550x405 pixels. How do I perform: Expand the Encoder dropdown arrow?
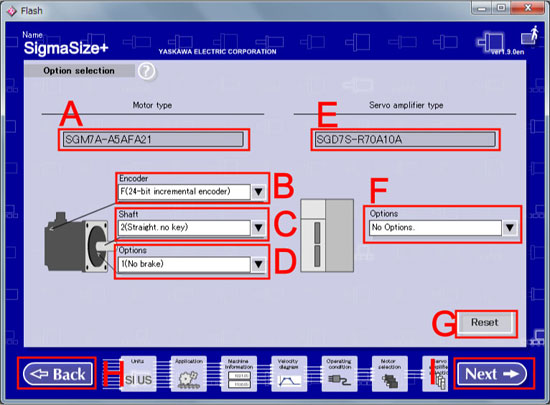(x=259, y=192)
